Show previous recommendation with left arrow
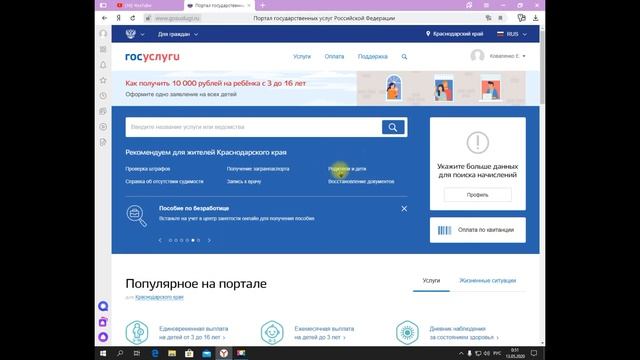 coord(160,240)
